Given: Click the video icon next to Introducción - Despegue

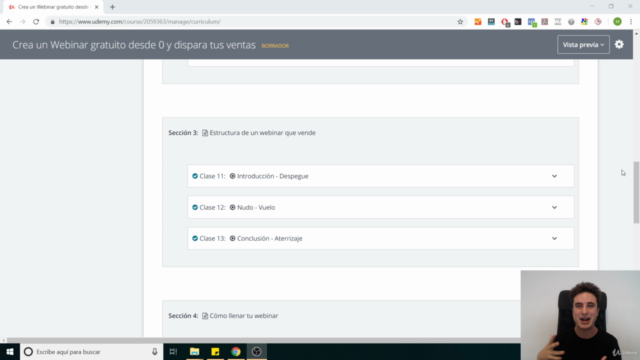Looking at the screenshot, I should pos(233,176).
